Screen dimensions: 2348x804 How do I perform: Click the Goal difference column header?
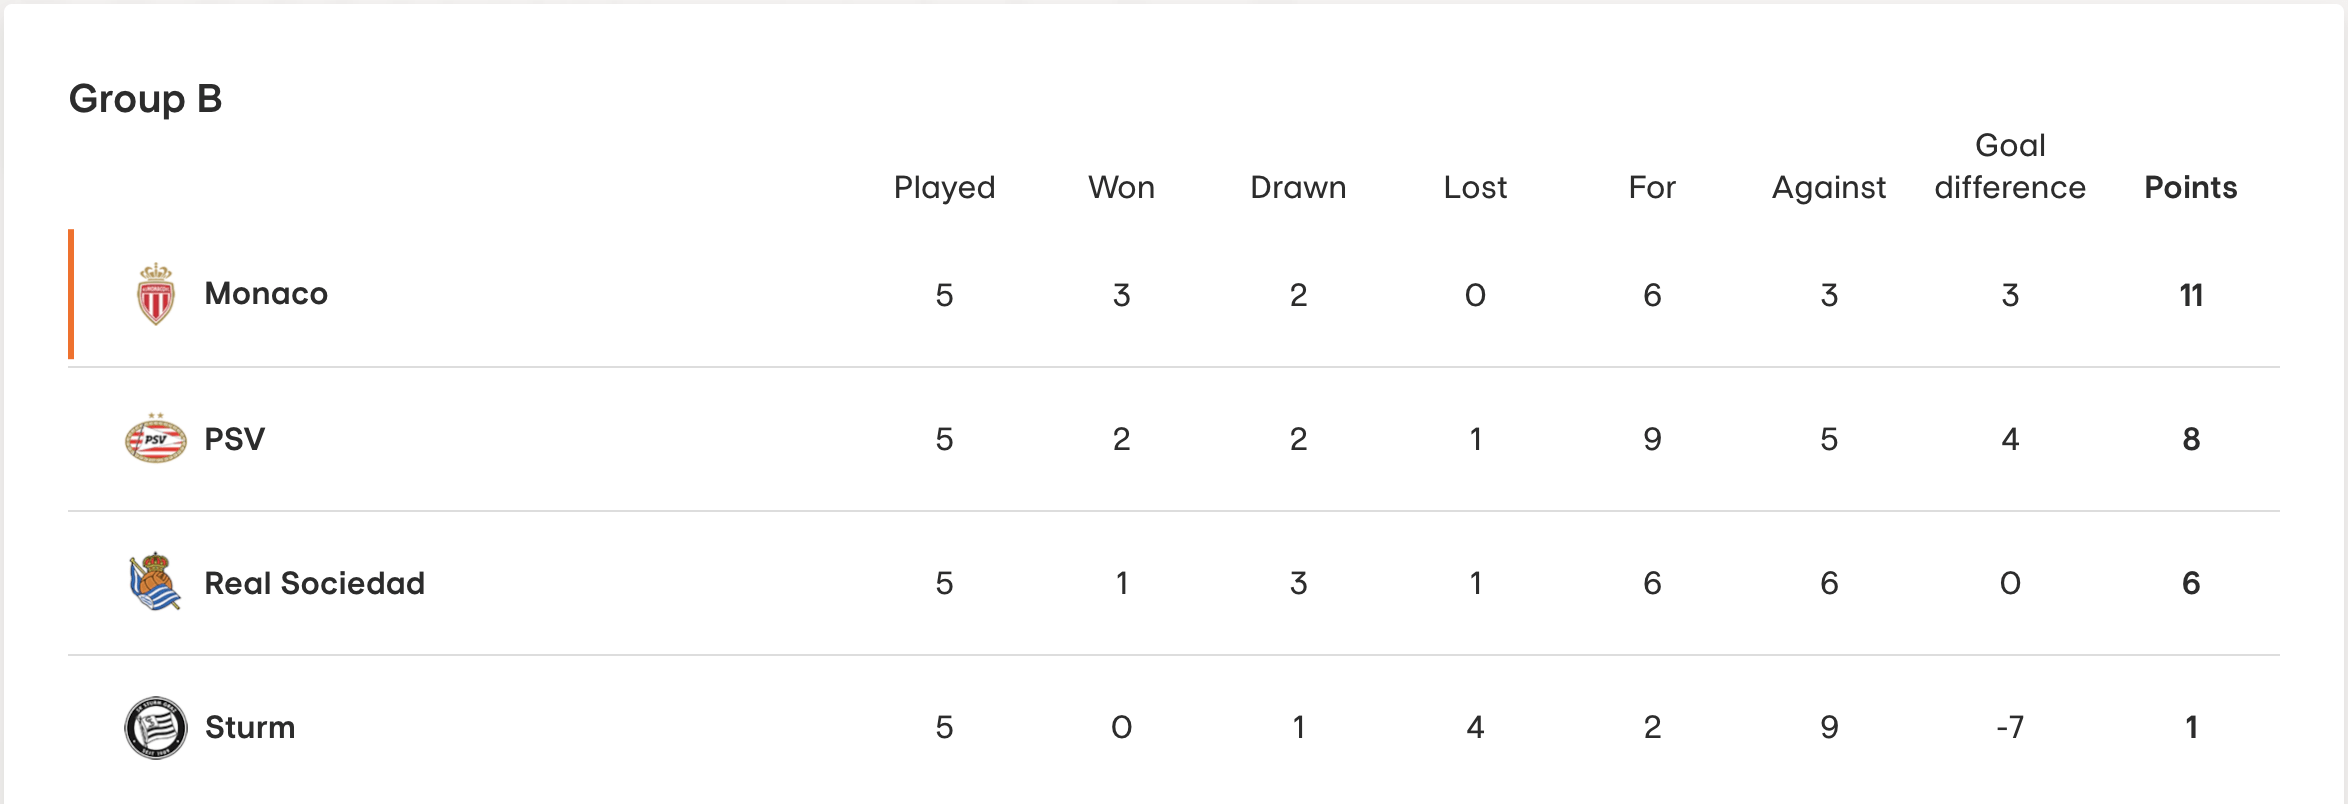tap(2010, 167)
